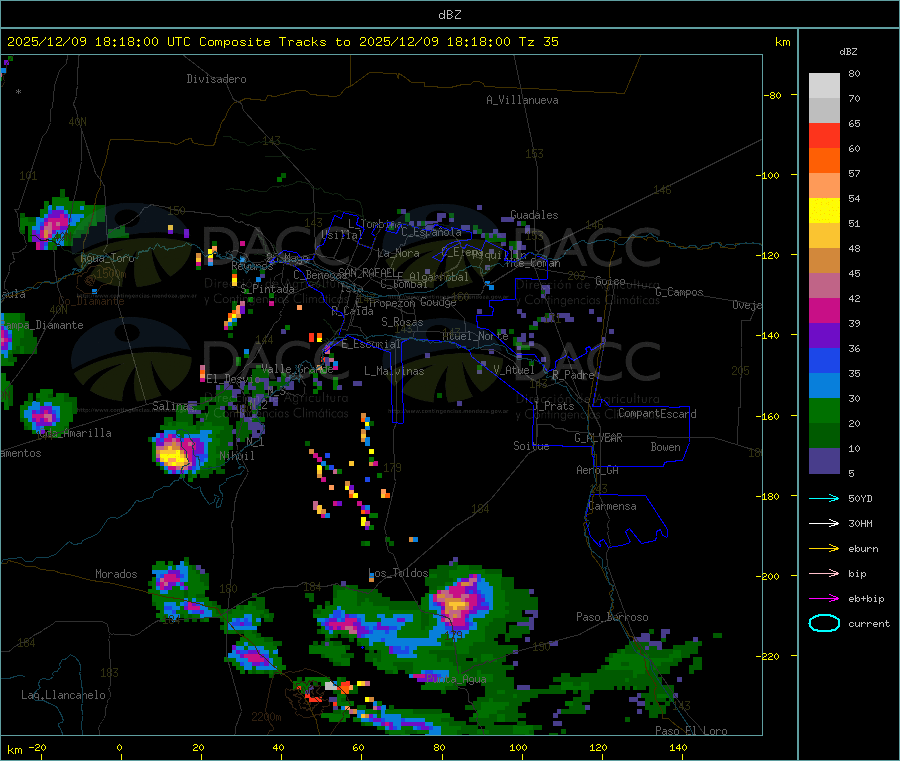Viewport: 900px width, 761px height.
Task: Click the '50YD' legend label
Action: (x=860, y=498)
